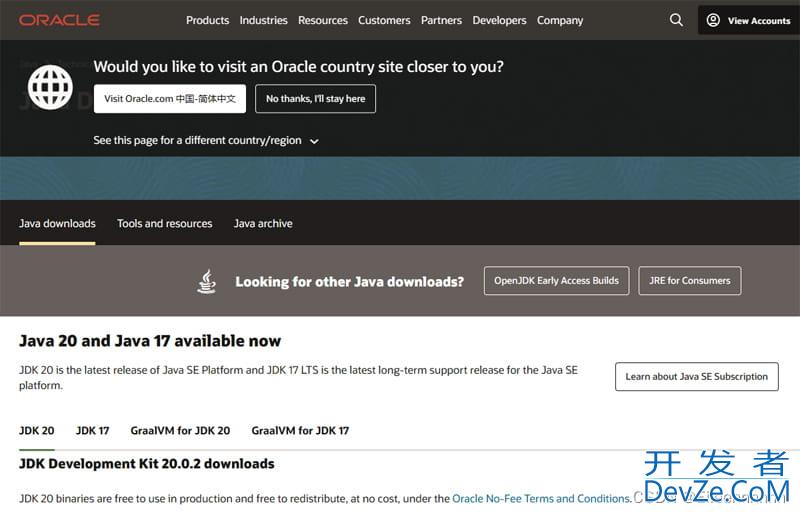
Task: Open the Developers menu
Action: click(x=499, y=20)
